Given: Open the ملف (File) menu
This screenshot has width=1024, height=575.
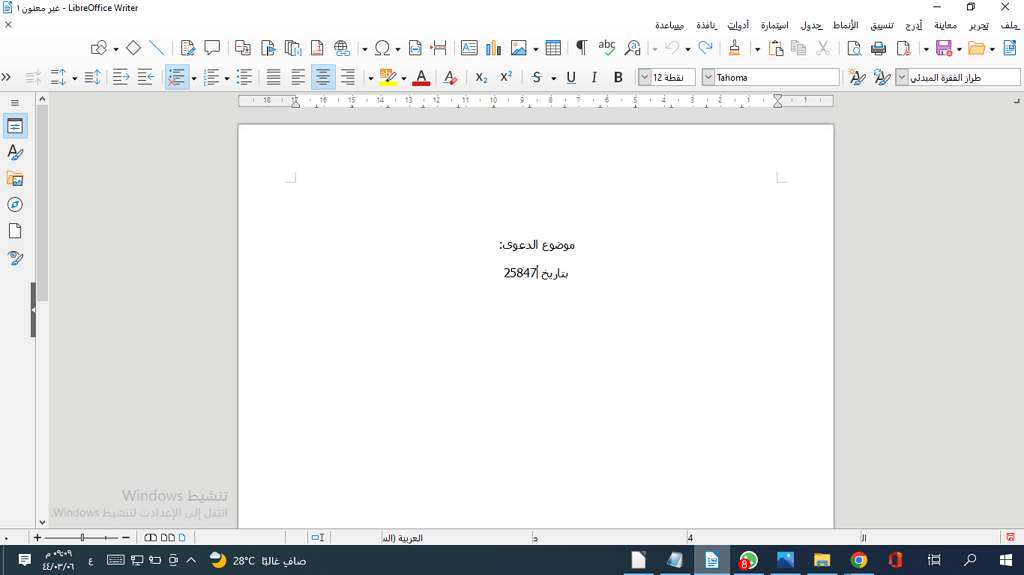Looking at the screenshot, I should (x=1009, y=25).
